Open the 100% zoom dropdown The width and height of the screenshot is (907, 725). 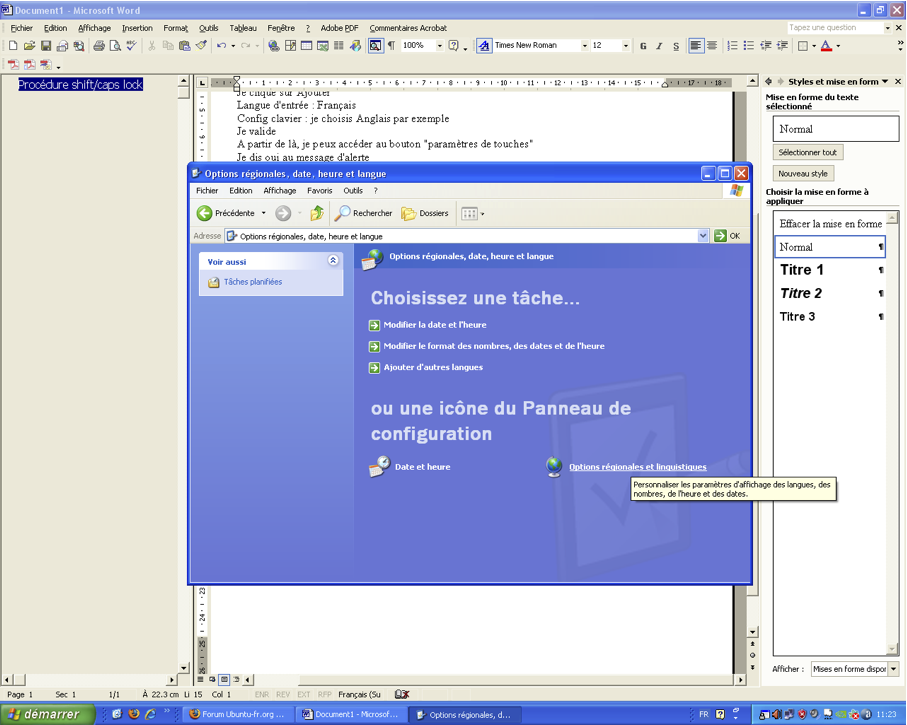(440, 46)
